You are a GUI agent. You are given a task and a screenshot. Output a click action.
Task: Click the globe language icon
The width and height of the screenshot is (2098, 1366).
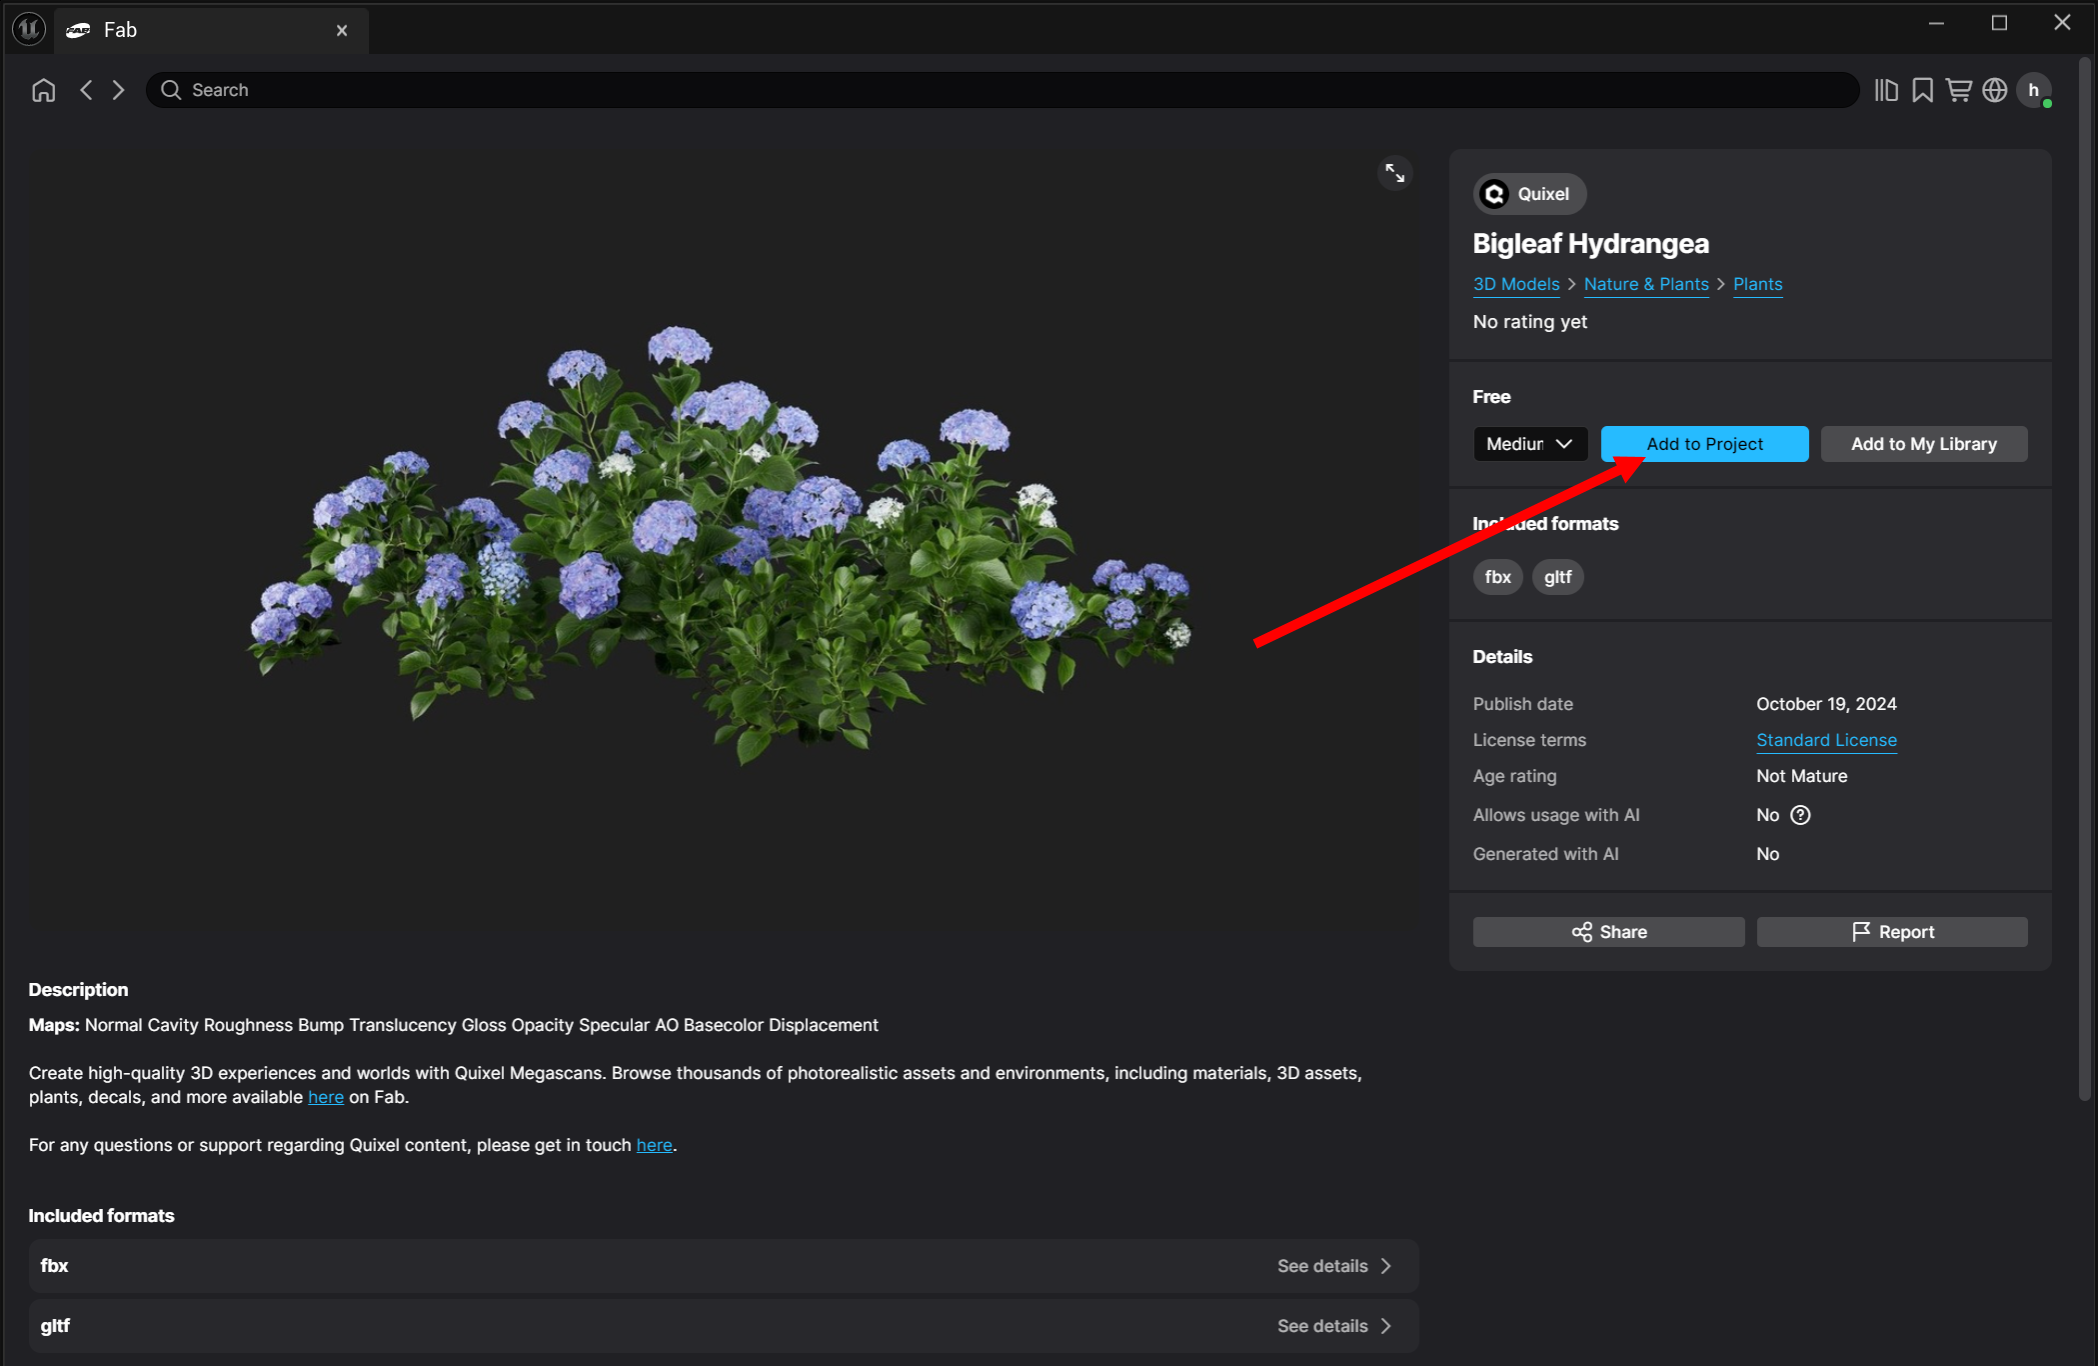pyautogui.click(x=1994, y=90)
